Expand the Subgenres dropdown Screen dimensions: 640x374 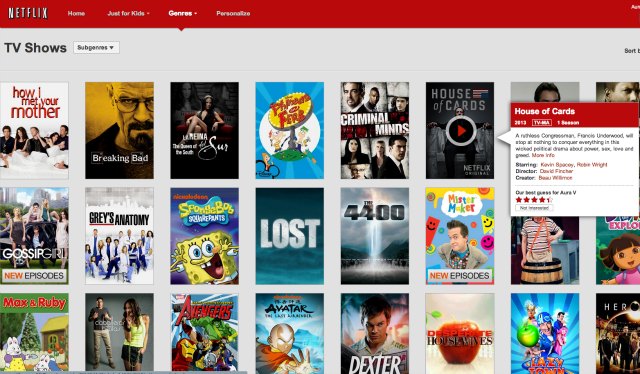click(x=96, y=47)
